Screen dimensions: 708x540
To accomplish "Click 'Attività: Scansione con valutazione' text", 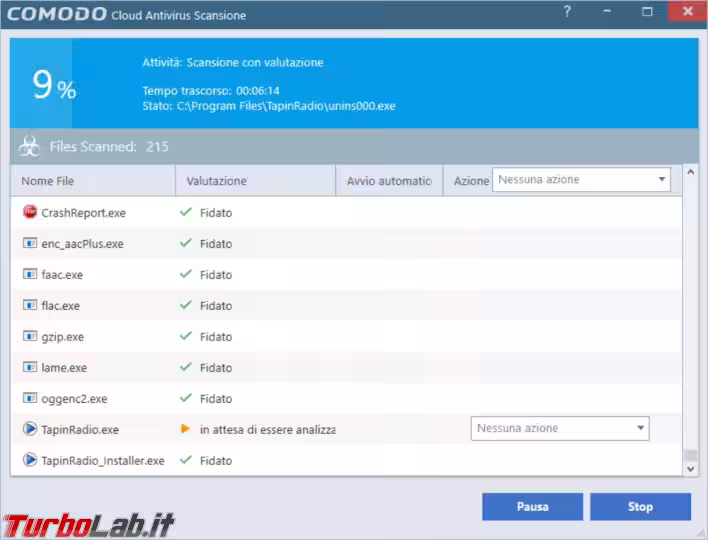I will [x=233, y=62].
